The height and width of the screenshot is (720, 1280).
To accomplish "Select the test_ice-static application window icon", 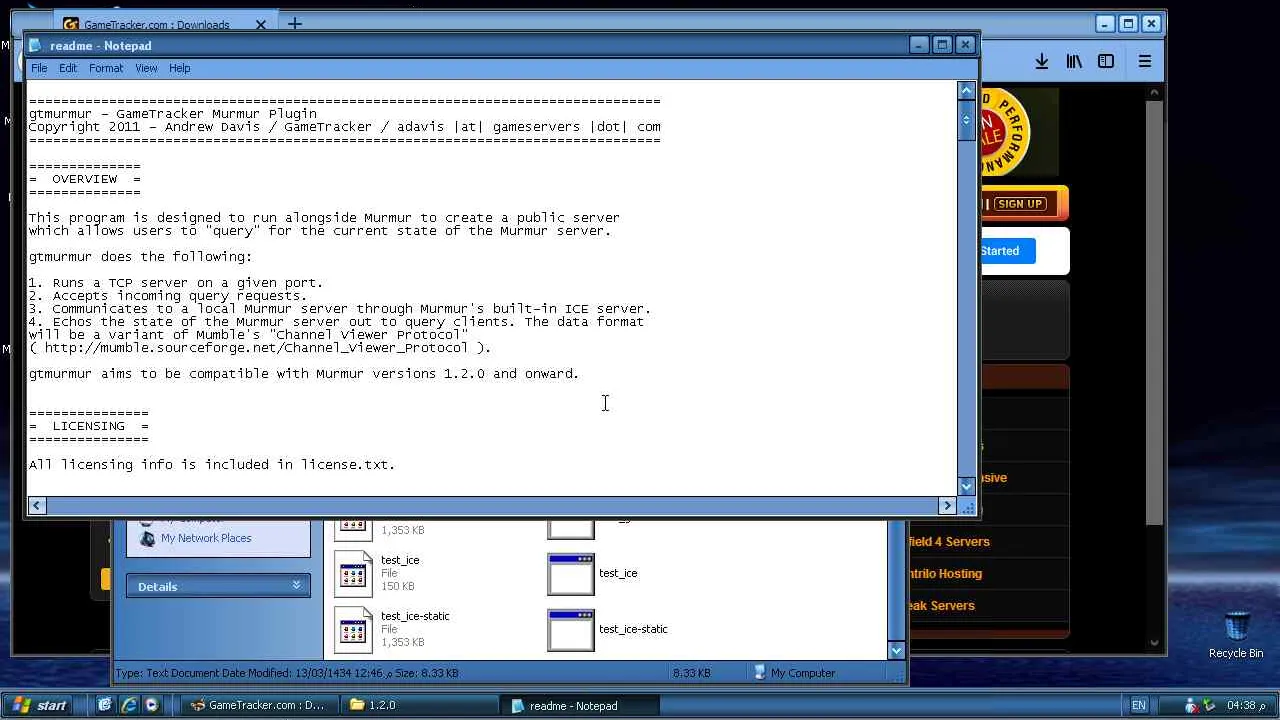I will coord(571,630).
